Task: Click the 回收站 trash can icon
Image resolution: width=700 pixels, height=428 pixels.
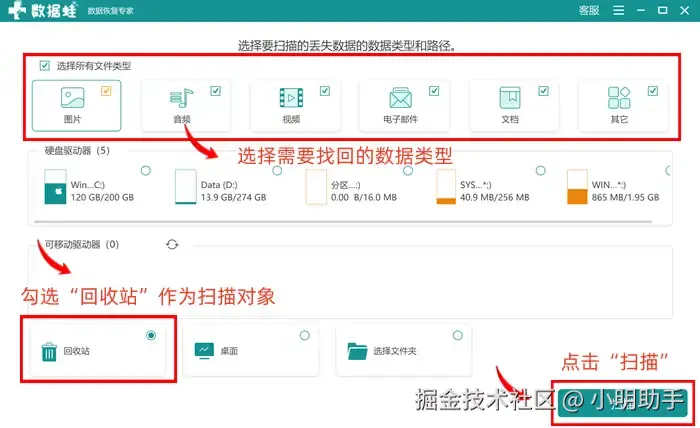Action: point(49,352)
